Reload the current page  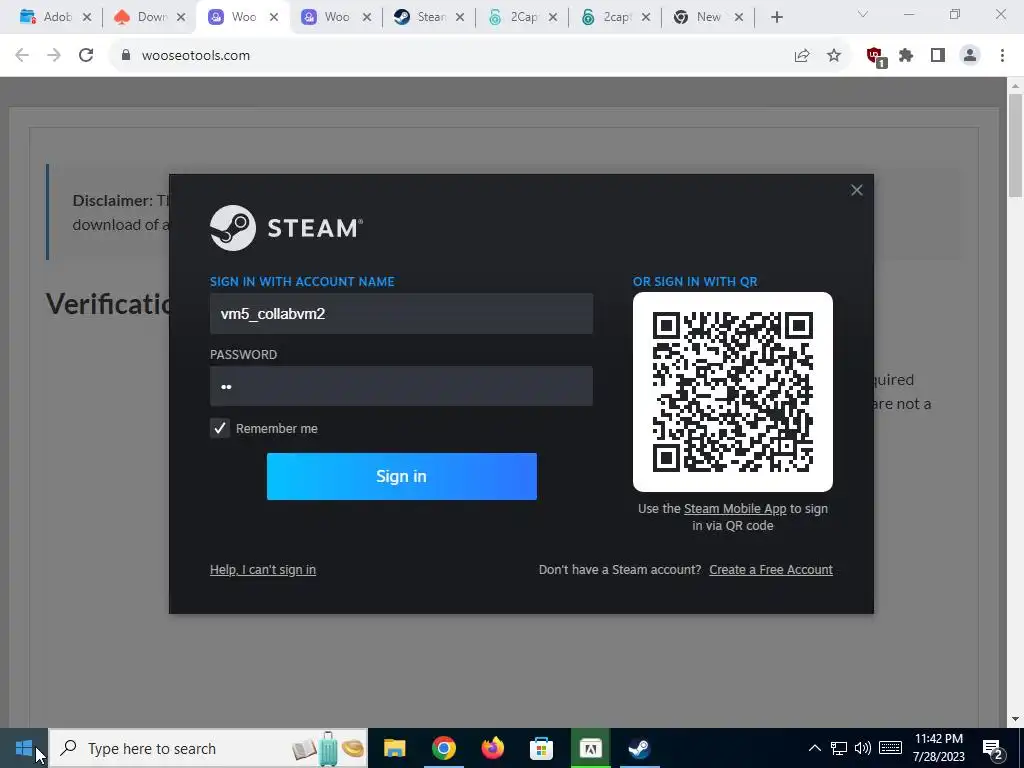pyautogui.click(x=86, y=56)
